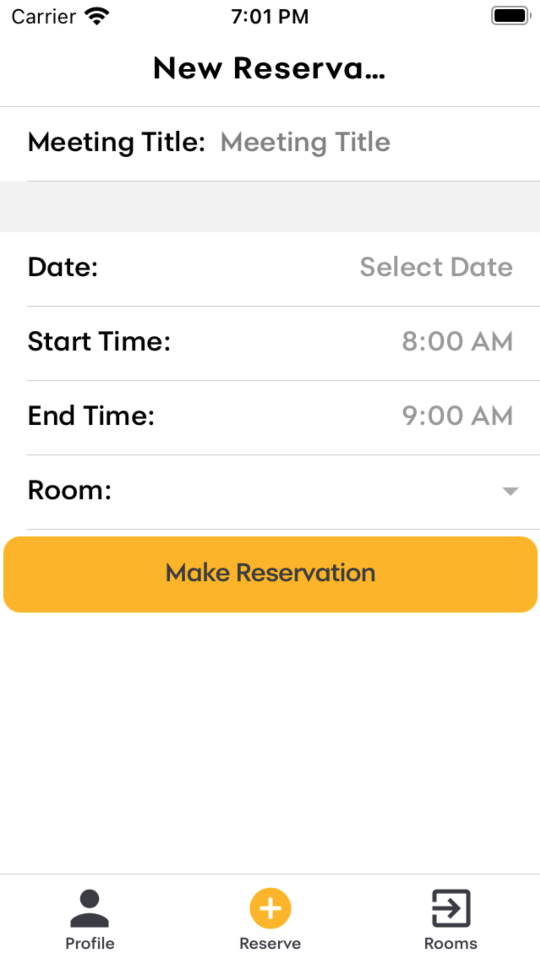
Task: Tap the End Time: row label
Action: coord(91,416)
